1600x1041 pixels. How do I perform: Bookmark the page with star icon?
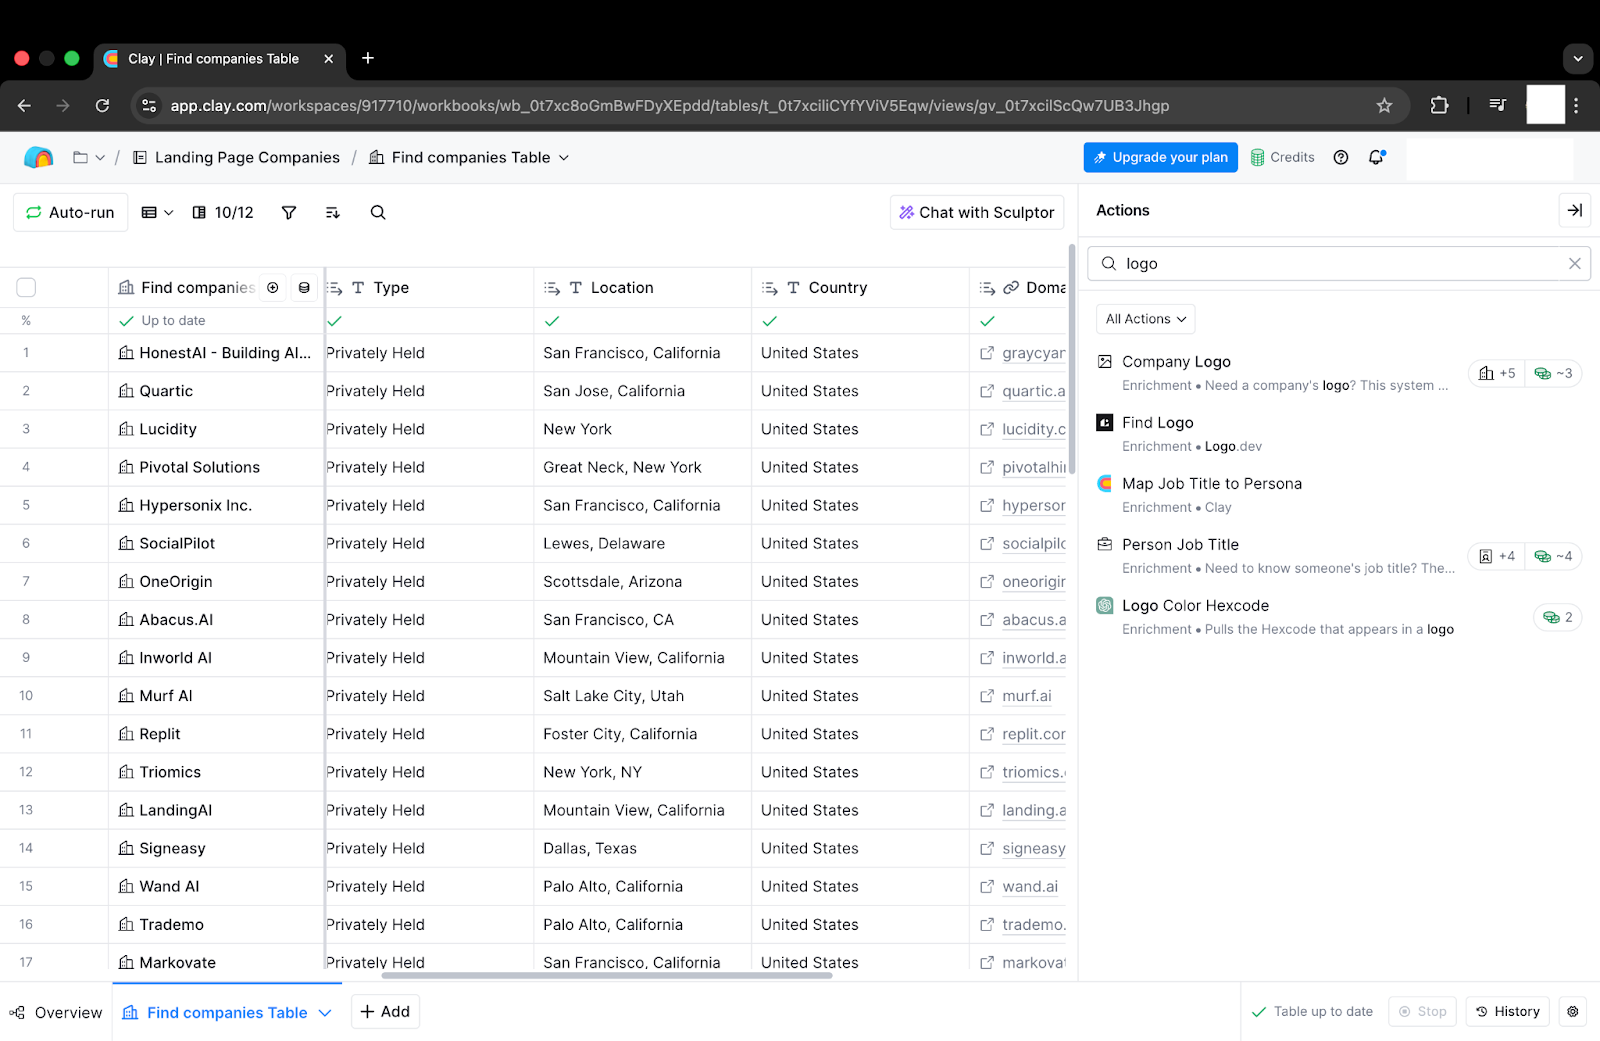[x=1384, y=105]
